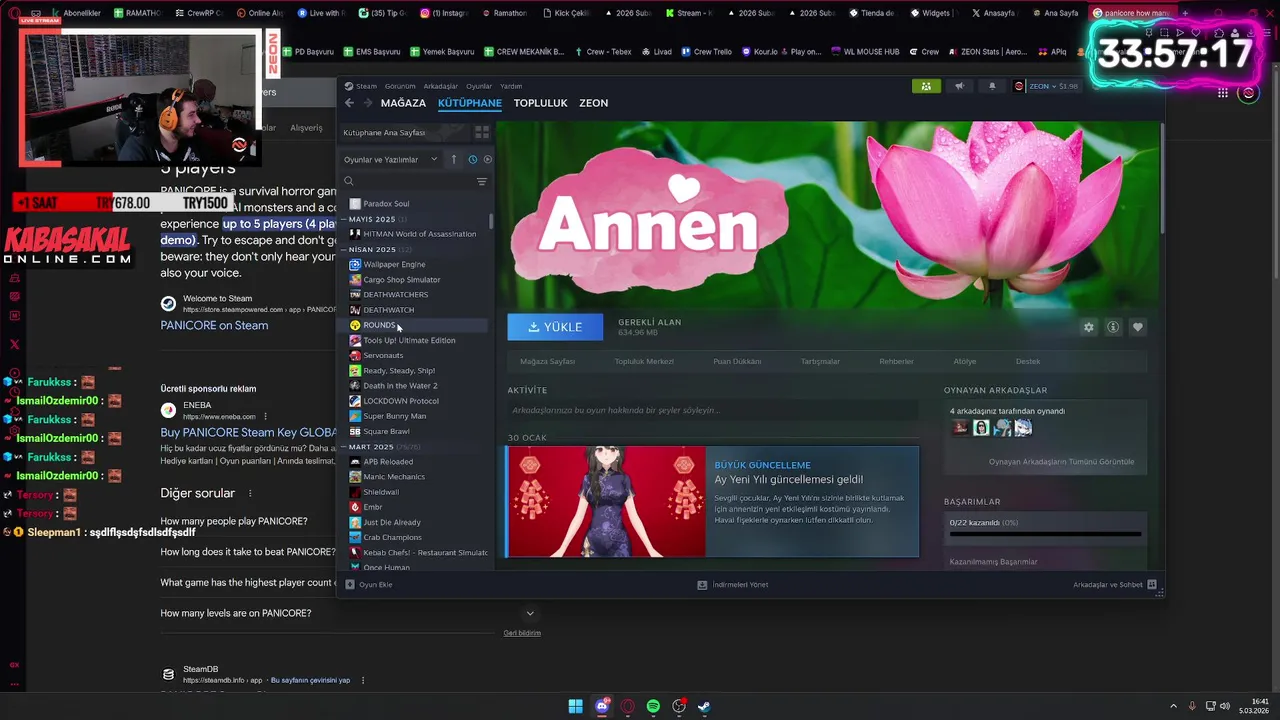Open the Atölye link
The image size is (1280, 720).
click(965, 361)
